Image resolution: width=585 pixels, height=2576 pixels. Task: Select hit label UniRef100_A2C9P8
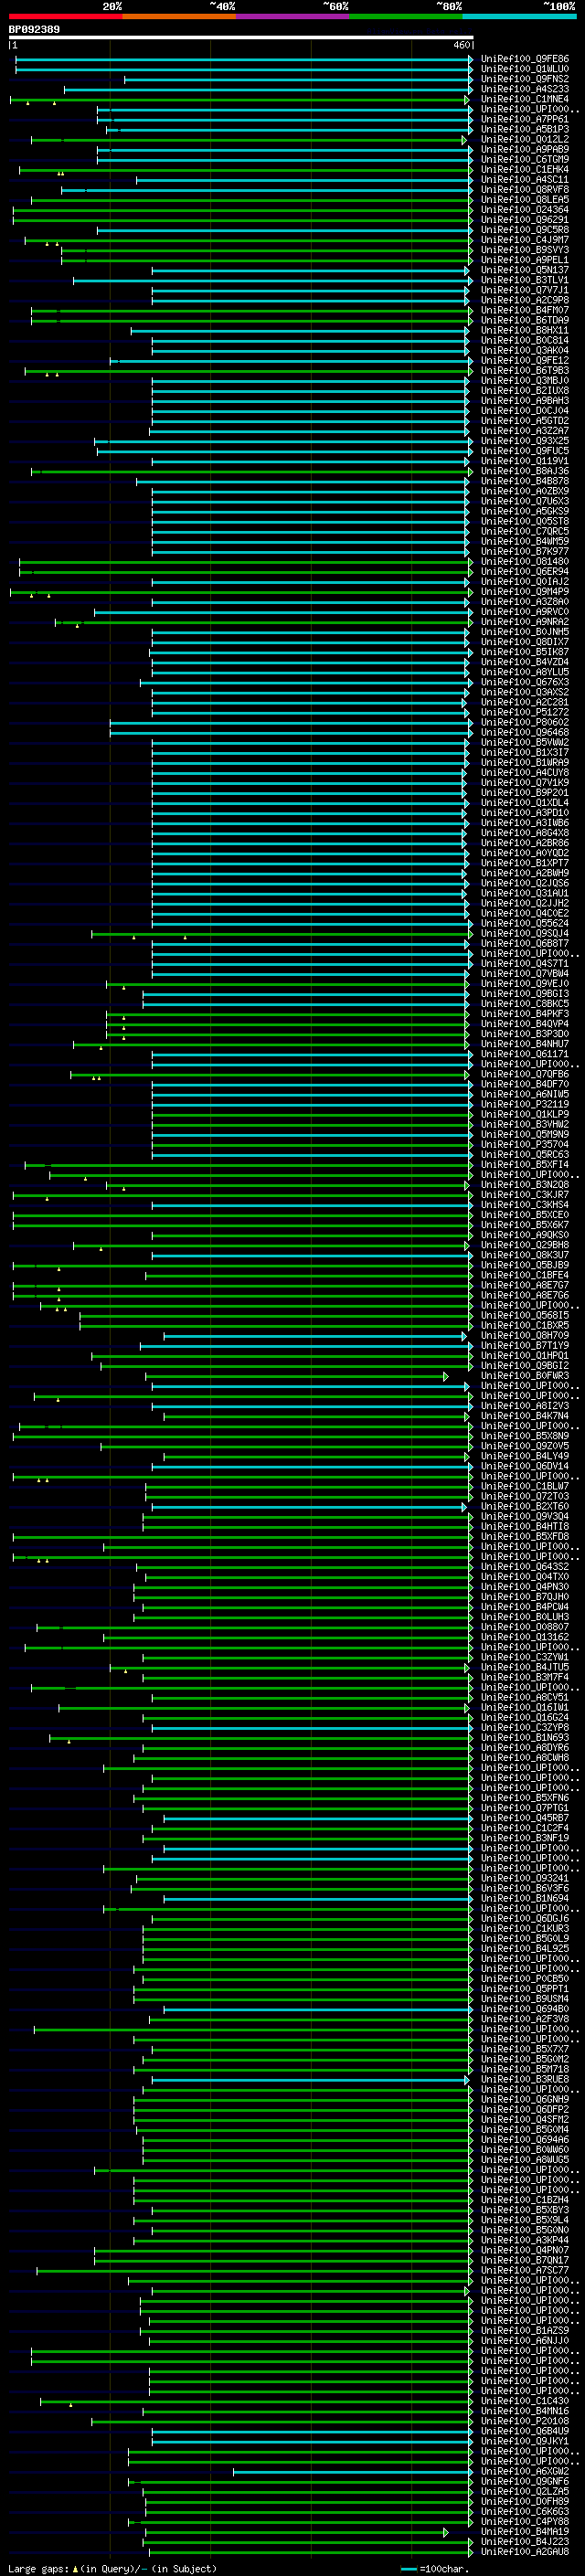tap(525, 300)
